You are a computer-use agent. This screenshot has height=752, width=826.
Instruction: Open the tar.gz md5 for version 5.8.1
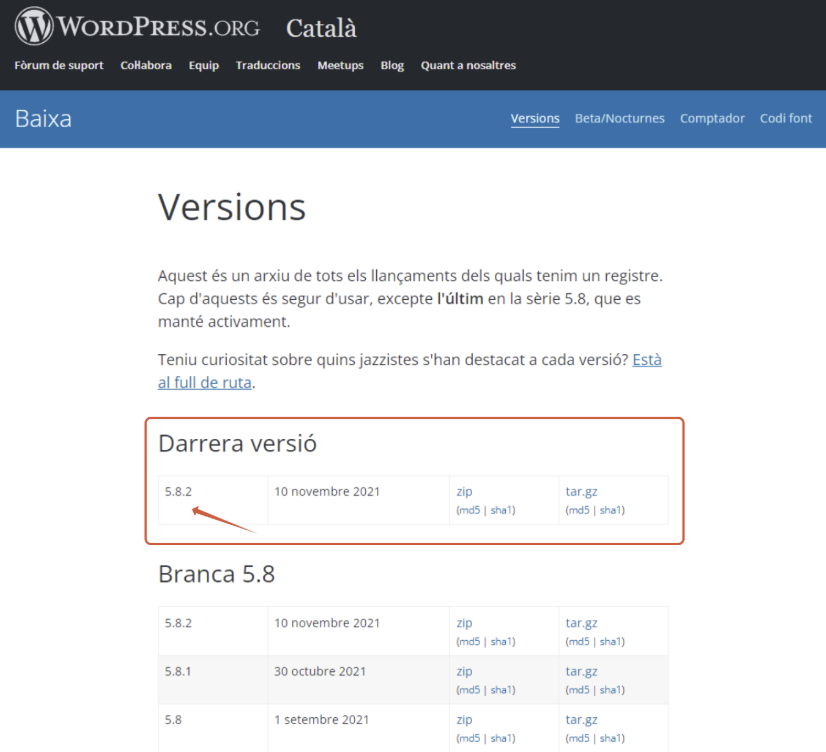579,690
